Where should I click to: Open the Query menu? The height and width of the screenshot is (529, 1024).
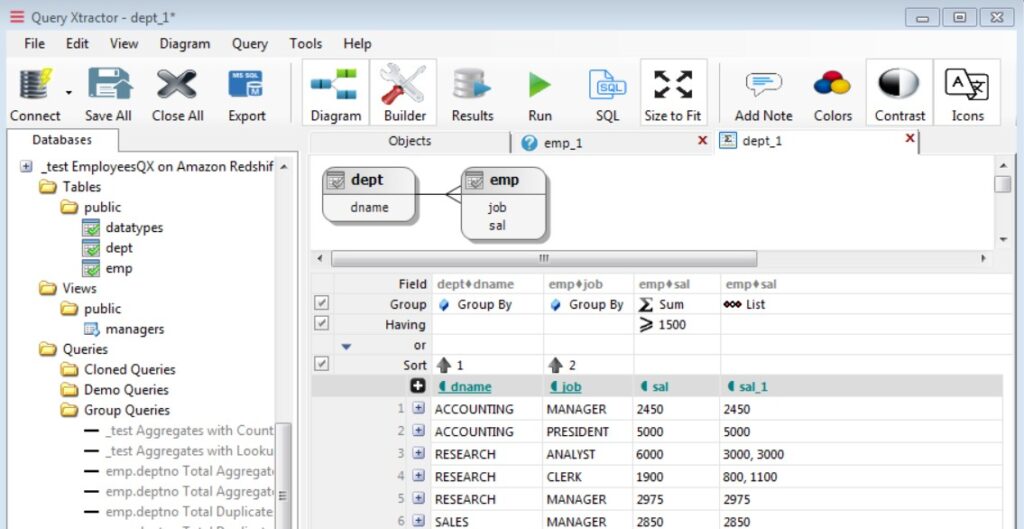coord(249,44)
